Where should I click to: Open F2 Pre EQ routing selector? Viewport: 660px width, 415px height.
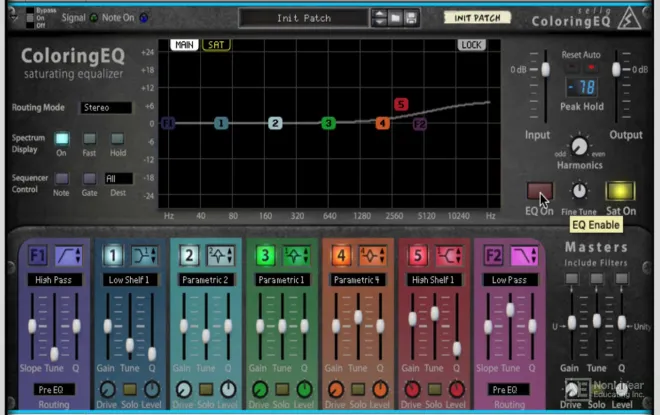[508, 390]
